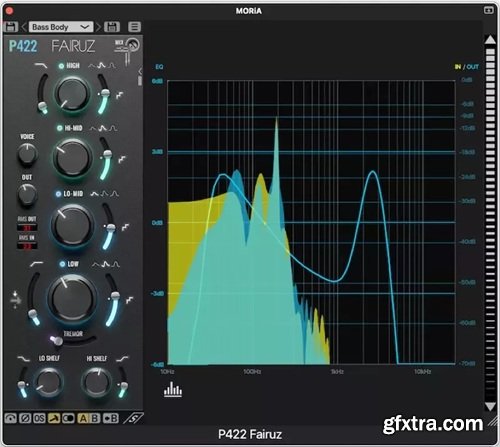Click the LOW band gain slider handle
Image resolution: width=500 pixels, height=447 pixels.
tap(115, 296)
